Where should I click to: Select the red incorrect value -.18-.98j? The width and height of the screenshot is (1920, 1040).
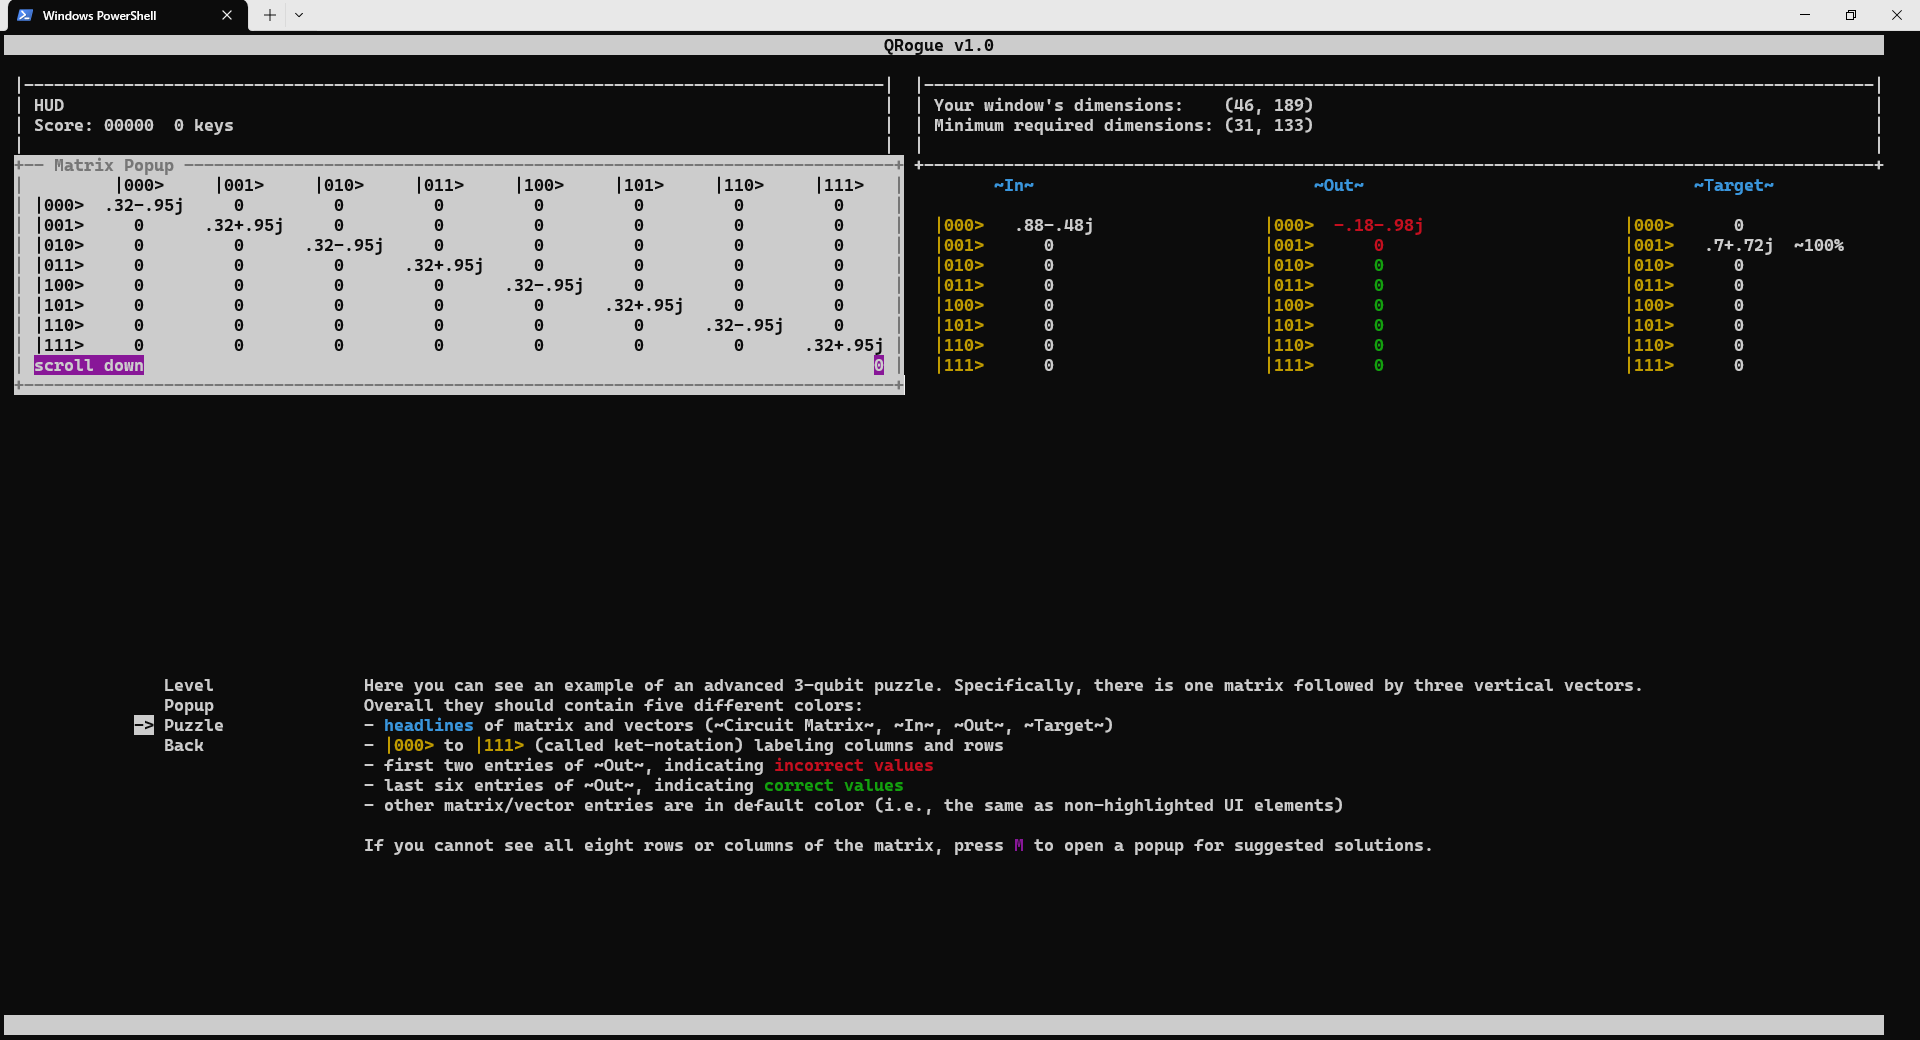1378,225
